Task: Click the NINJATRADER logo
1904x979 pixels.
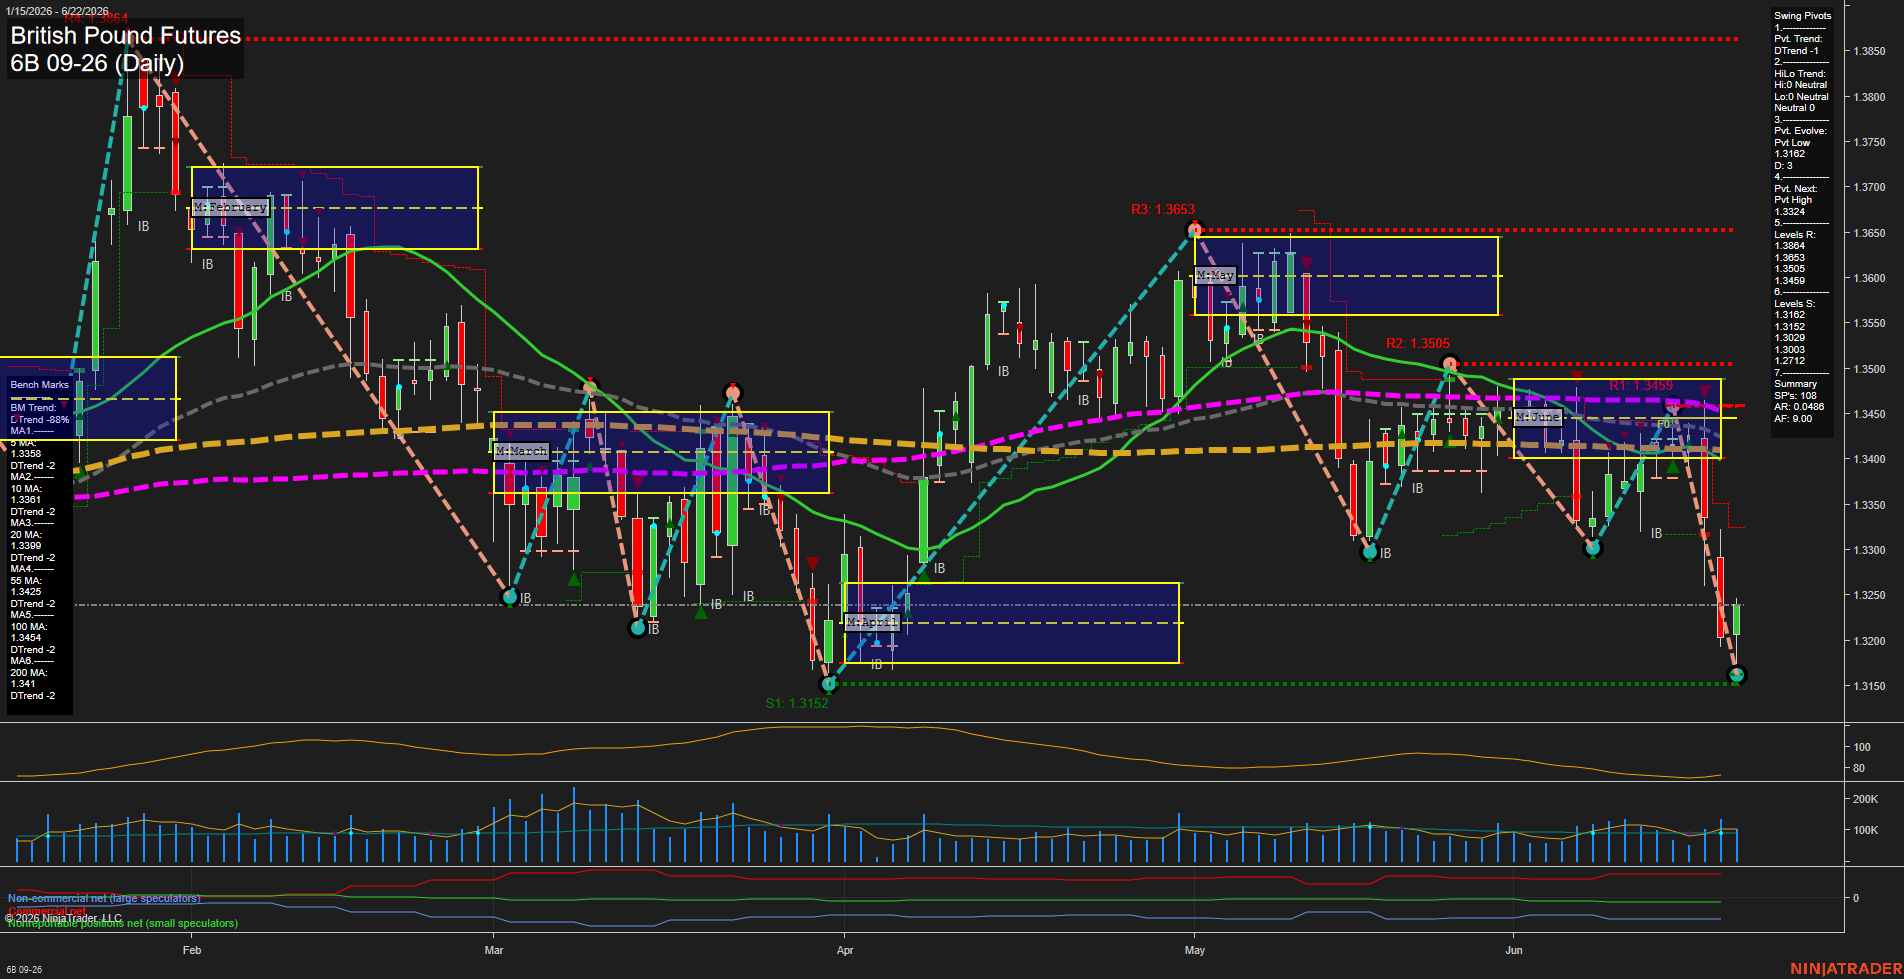Action: [x=1846, y=969]
